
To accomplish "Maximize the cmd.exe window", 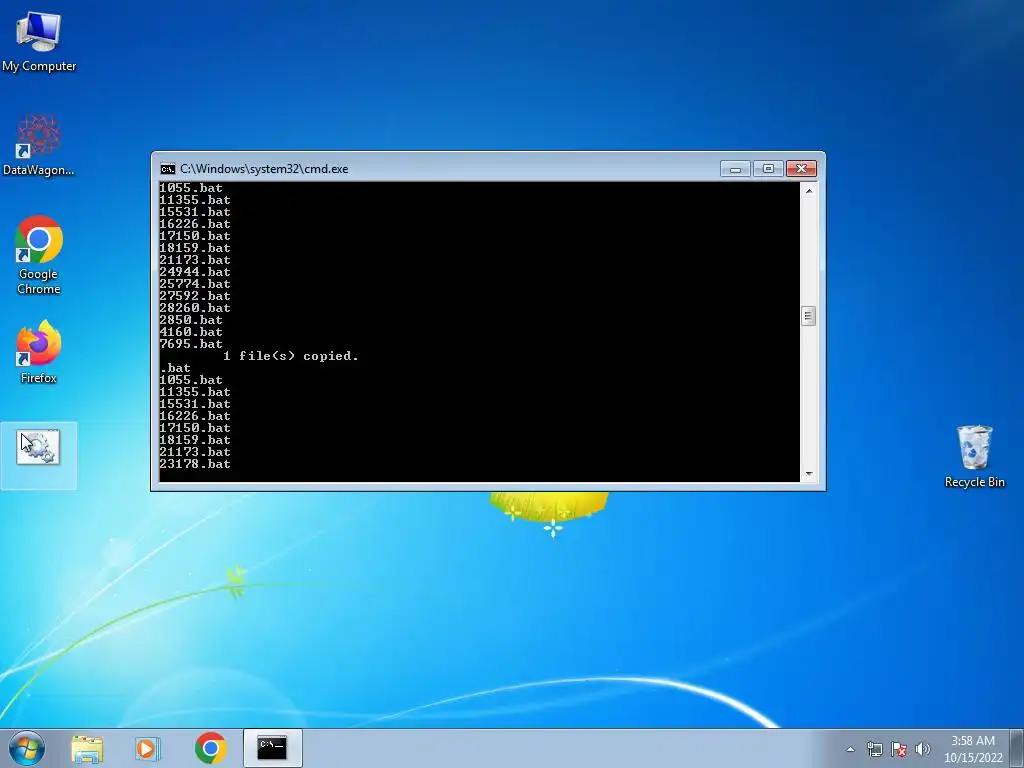I will (x=768, y=169).
